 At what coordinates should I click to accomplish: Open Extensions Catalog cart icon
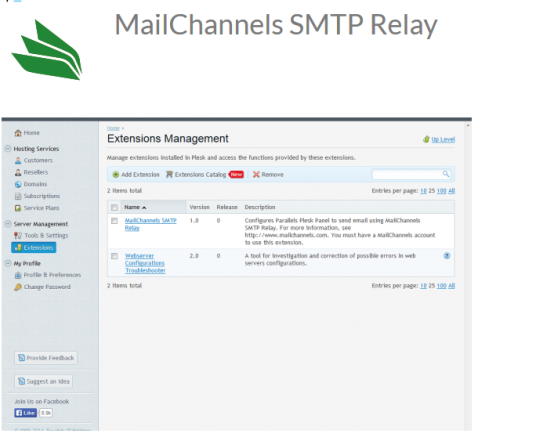169,174
